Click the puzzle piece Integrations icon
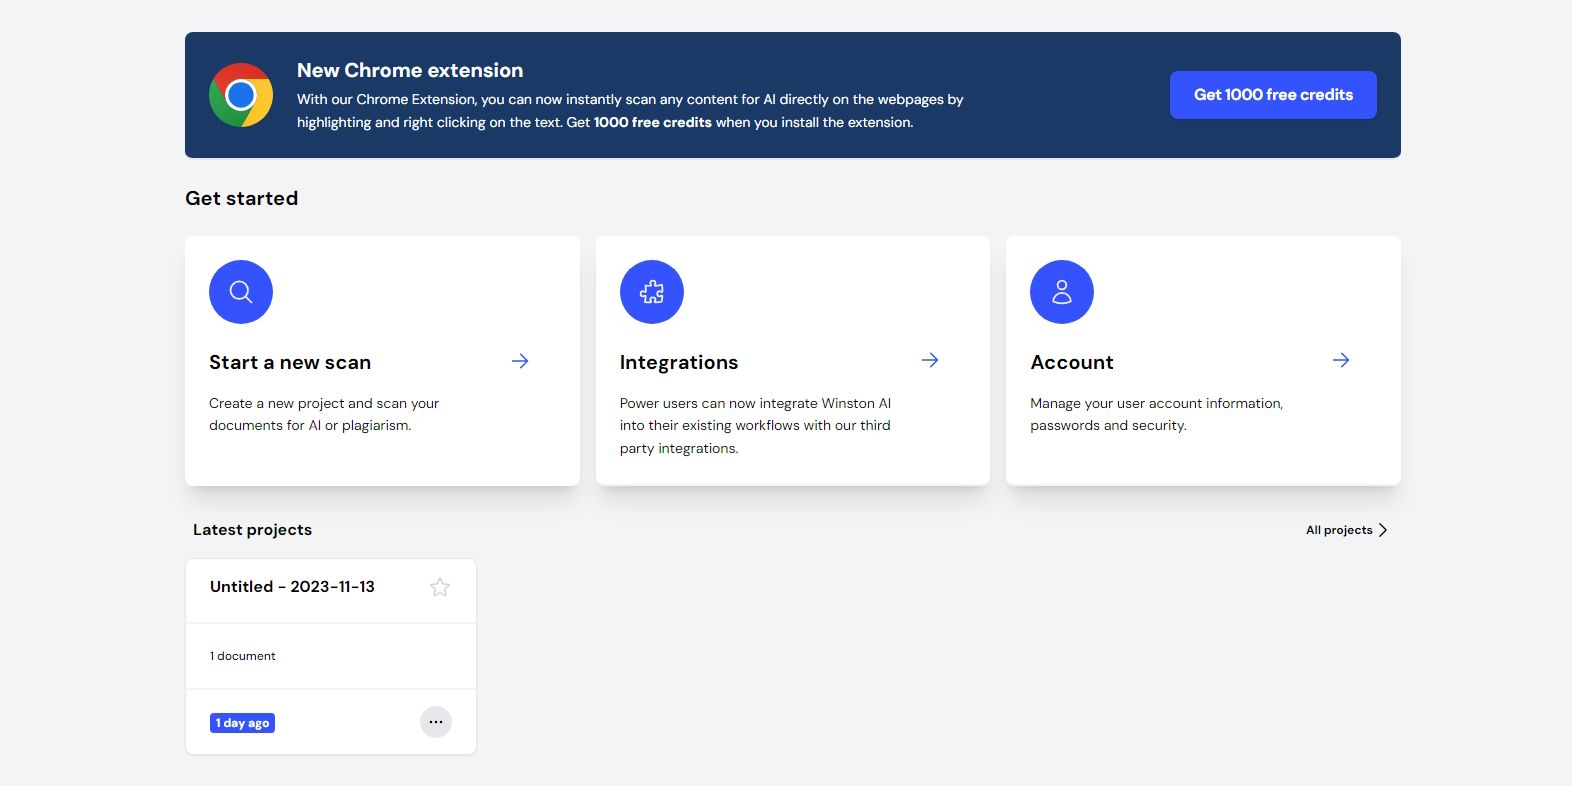This screenshot has width=1572, height=786. [x=652, y=292]
